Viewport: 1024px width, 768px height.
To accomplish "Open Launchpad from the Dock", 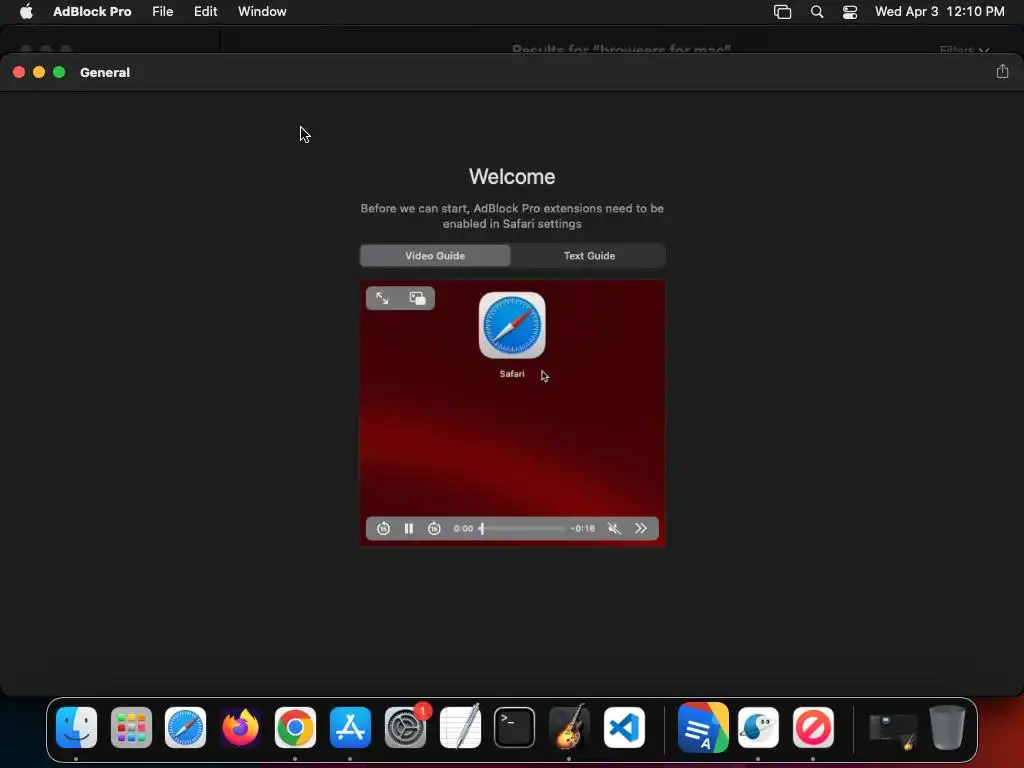I will 131,728.
